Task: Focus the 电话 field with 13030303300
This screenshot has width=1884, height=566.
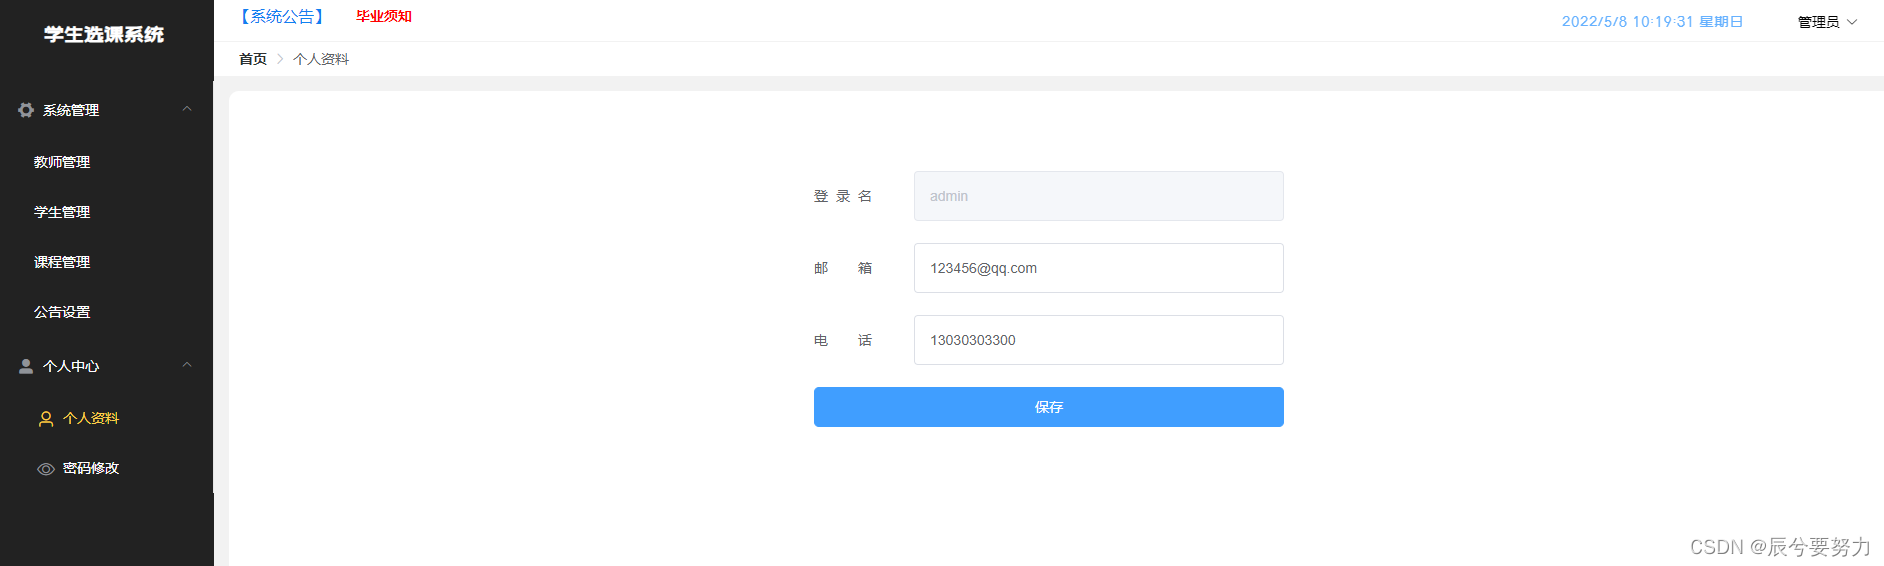Action: pyautogui.click(x=1098, y=340)
